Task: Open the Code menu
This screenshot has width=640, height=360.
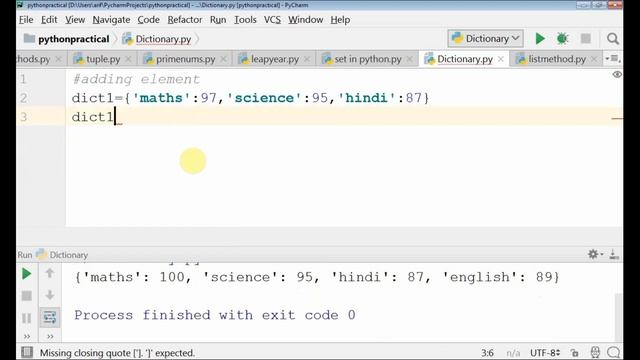Action: (148, 20)
